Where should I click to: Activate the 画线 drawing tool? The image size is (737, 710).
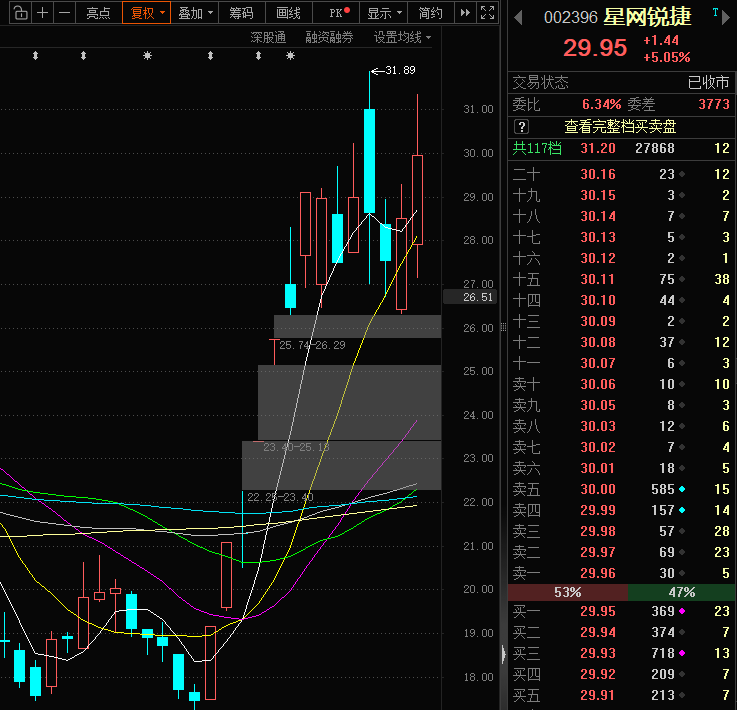tap(288, 13)
